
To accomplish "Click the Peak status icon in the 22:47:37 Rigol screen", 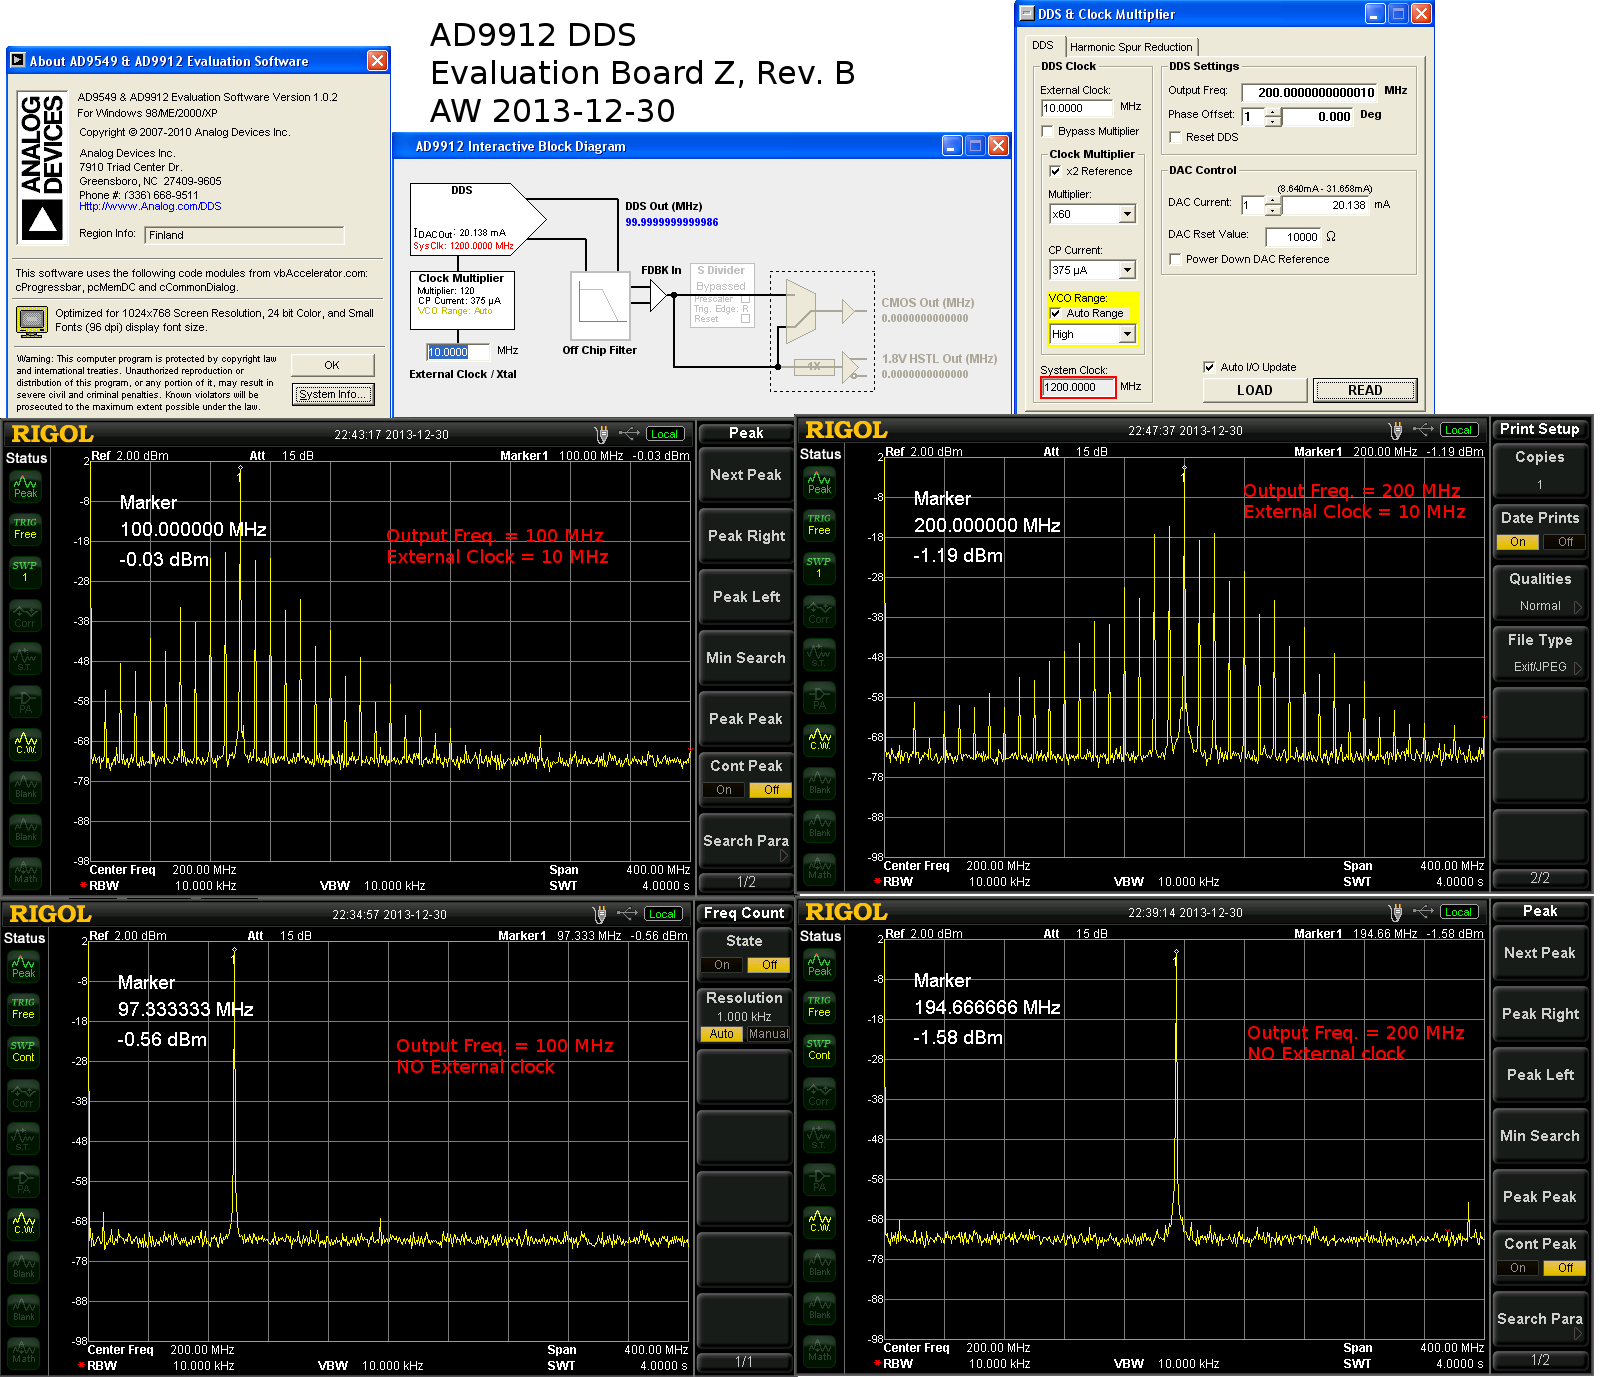I will pos(819,483).
